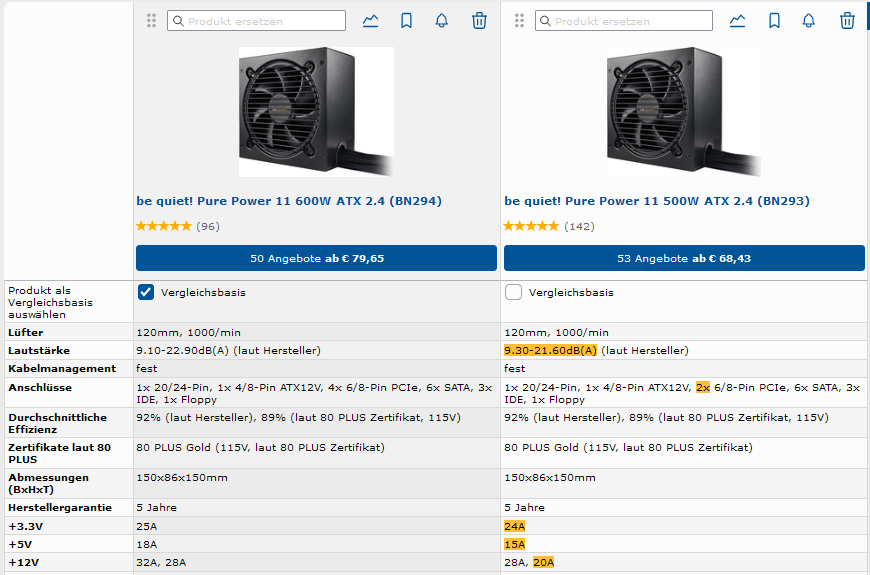The height and width of the screenshot is (575, 870).
Task: Set price alert bell for BN294
Action: coord(442,21)
